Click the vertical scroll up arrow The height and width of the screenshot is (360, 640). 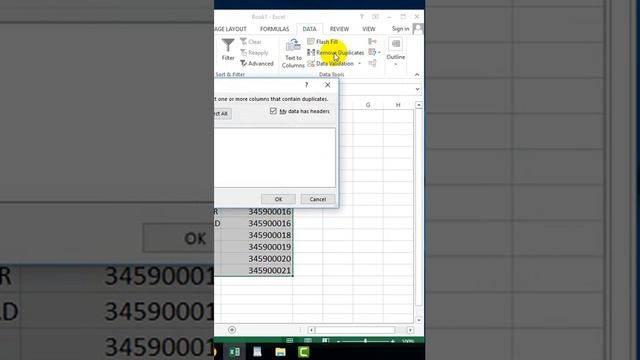tap(418, 105)
